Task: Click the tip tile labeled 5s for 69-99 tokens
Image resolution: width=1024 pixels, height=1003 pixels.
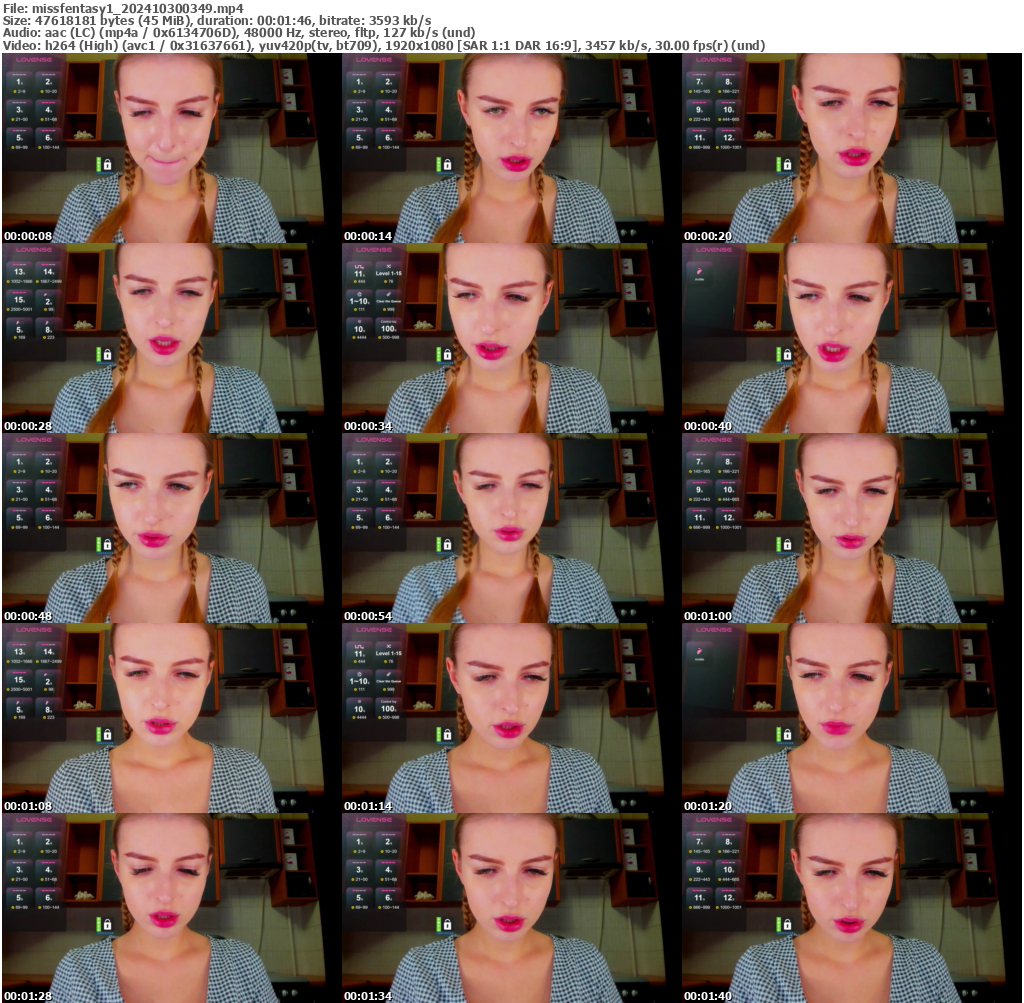Action: pos(18,137)
